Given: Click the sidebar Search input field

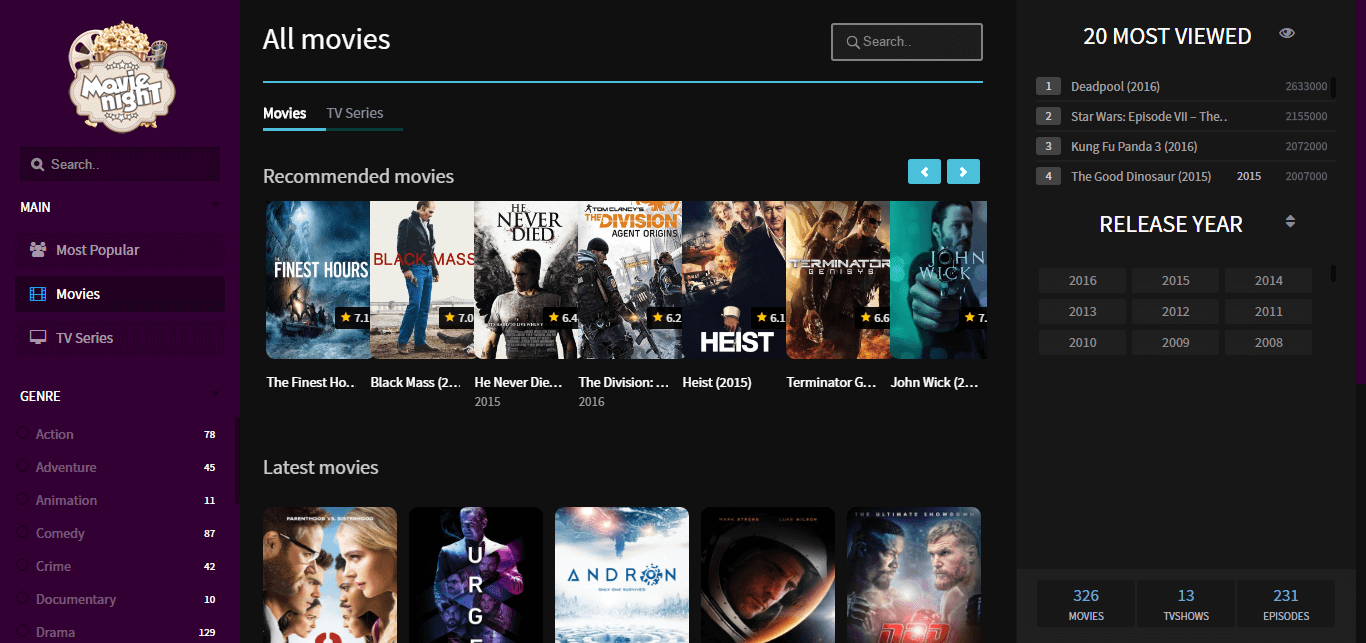Looking at the screenshot, I should point(120,164).
